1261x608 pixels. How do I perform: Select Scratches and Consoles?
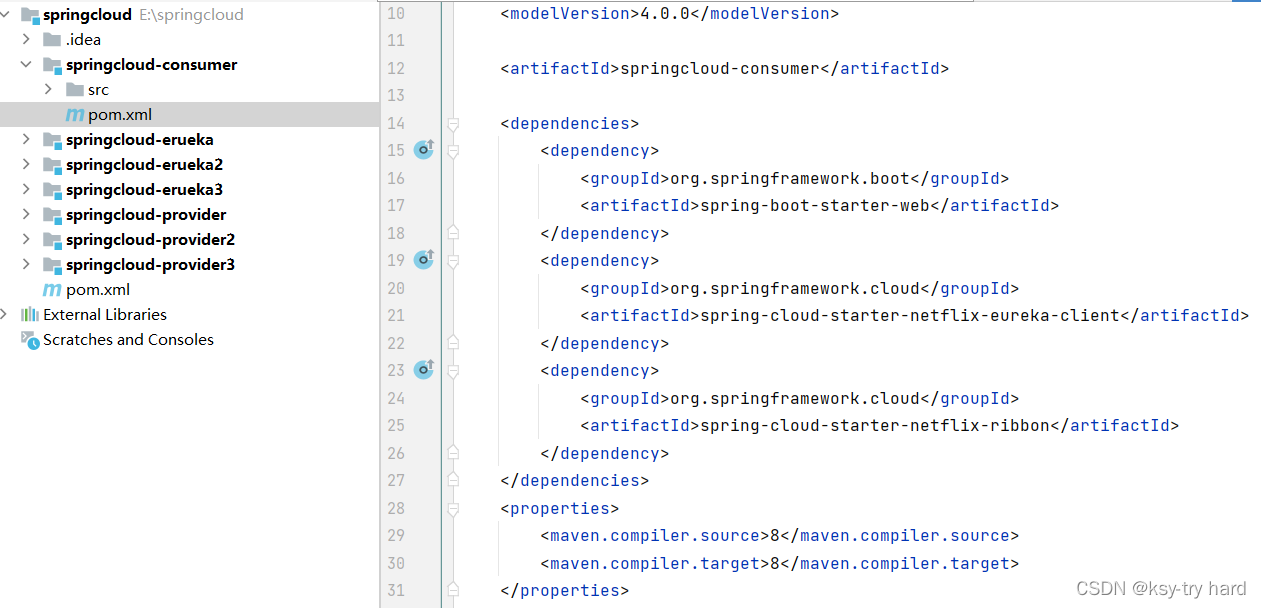point(128,340)
